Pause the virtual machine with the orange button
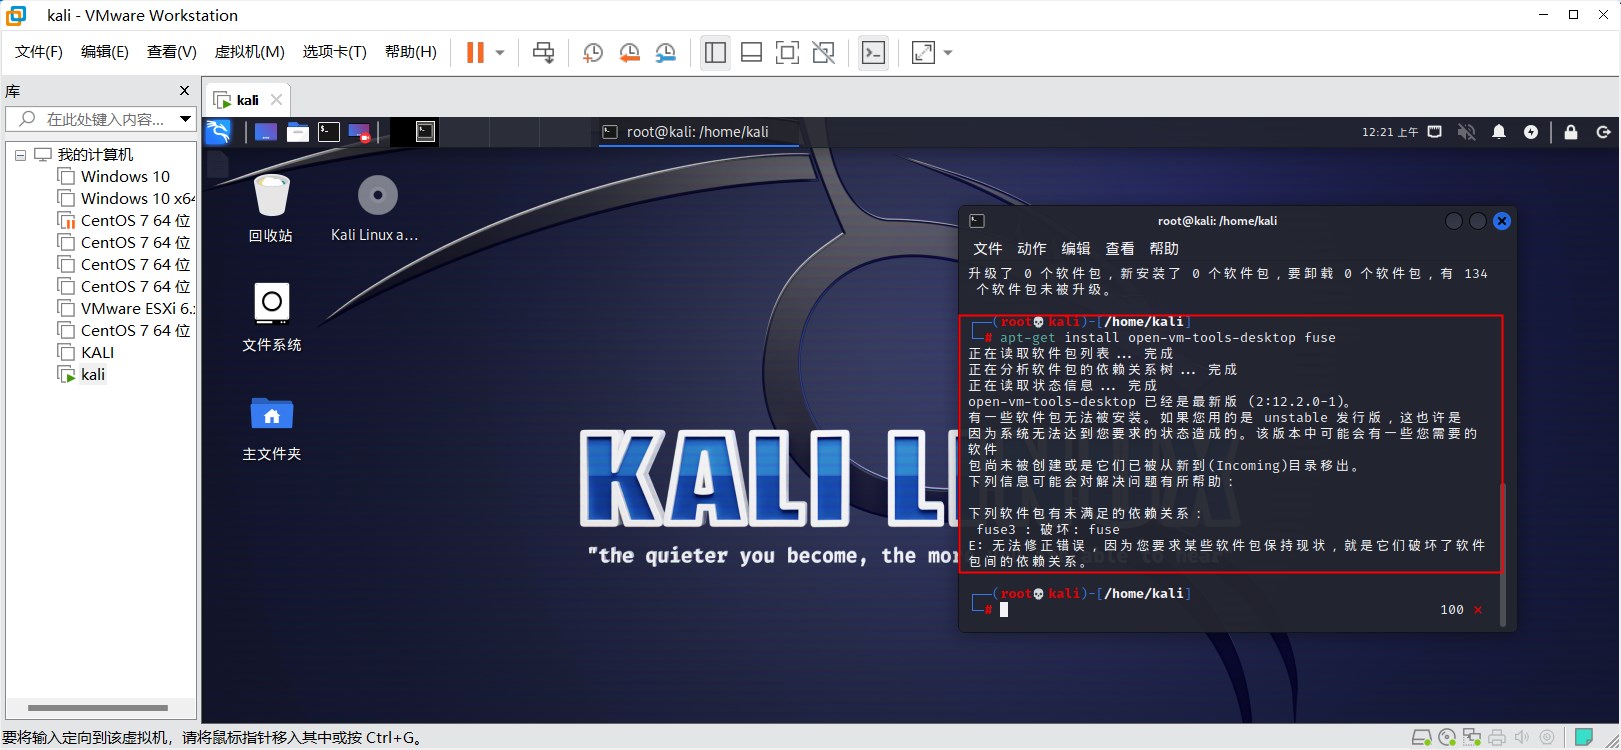The height and width of the screenshot is (750, 1621). [x=475, y=52]
